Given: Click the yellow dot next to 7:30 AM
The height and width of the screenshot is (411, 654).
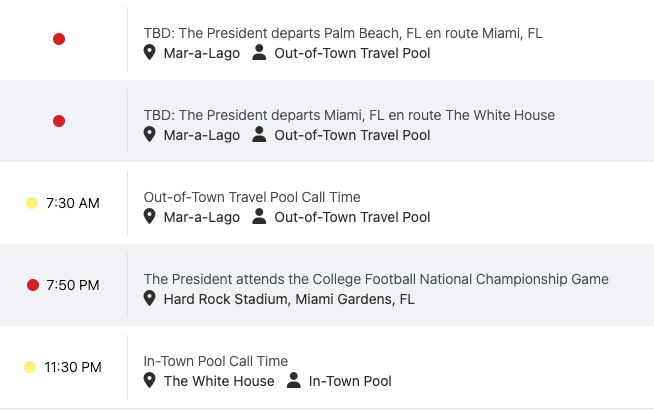Looking at the screenshot, I should coord(32,203).
